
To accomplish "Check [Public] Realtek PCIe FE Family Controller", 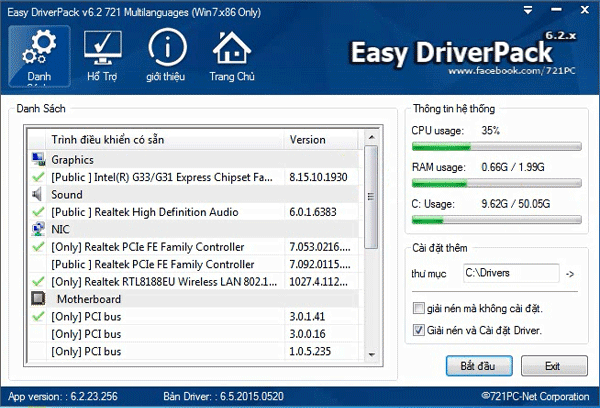I will [x=38, y=264].
